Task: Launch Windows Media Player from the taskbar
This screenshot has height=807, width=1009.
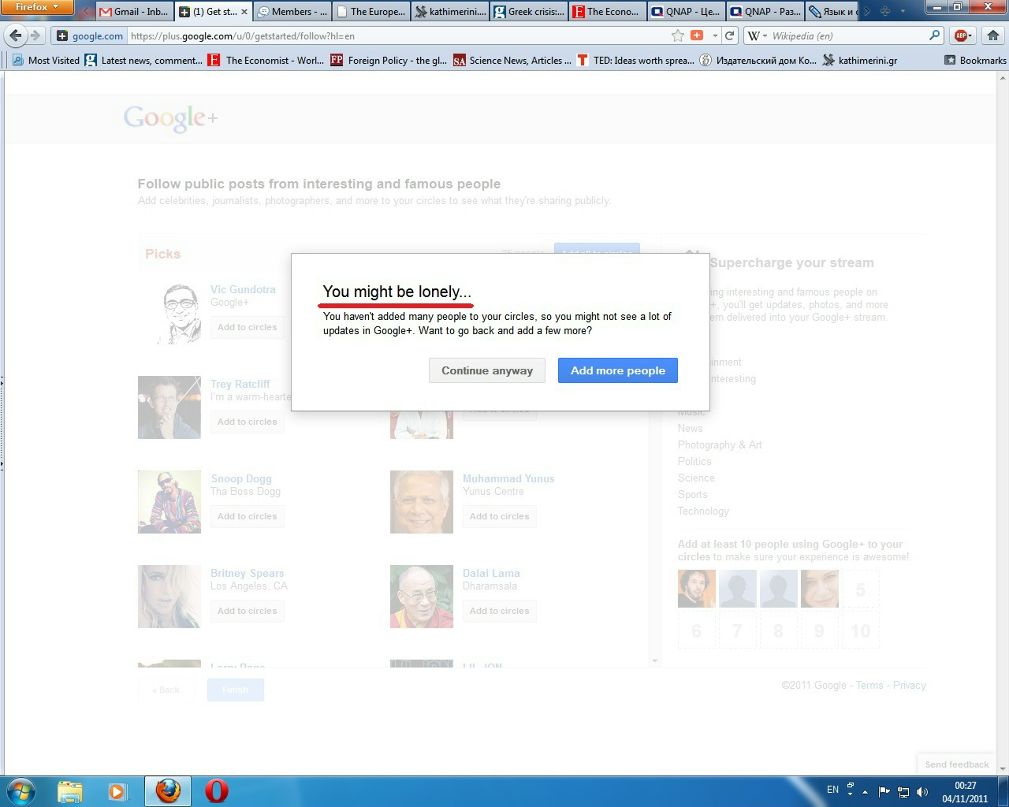Action: [x=117, y=791]
